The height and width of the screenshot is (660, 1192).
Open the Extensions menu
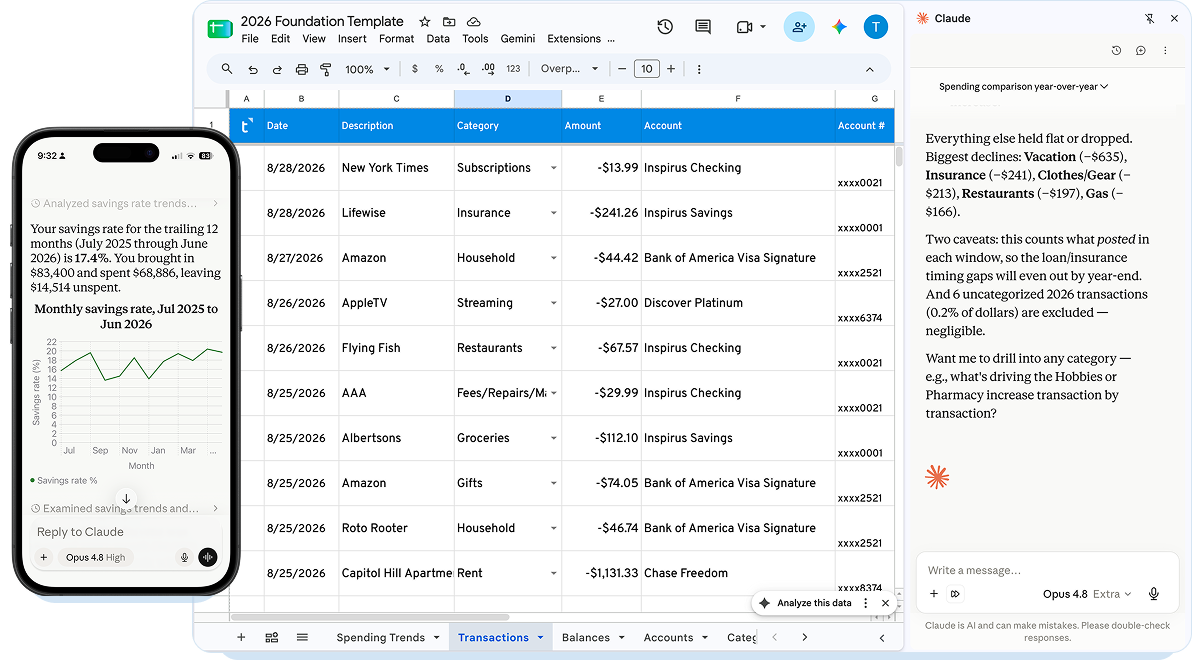(574, 39)
